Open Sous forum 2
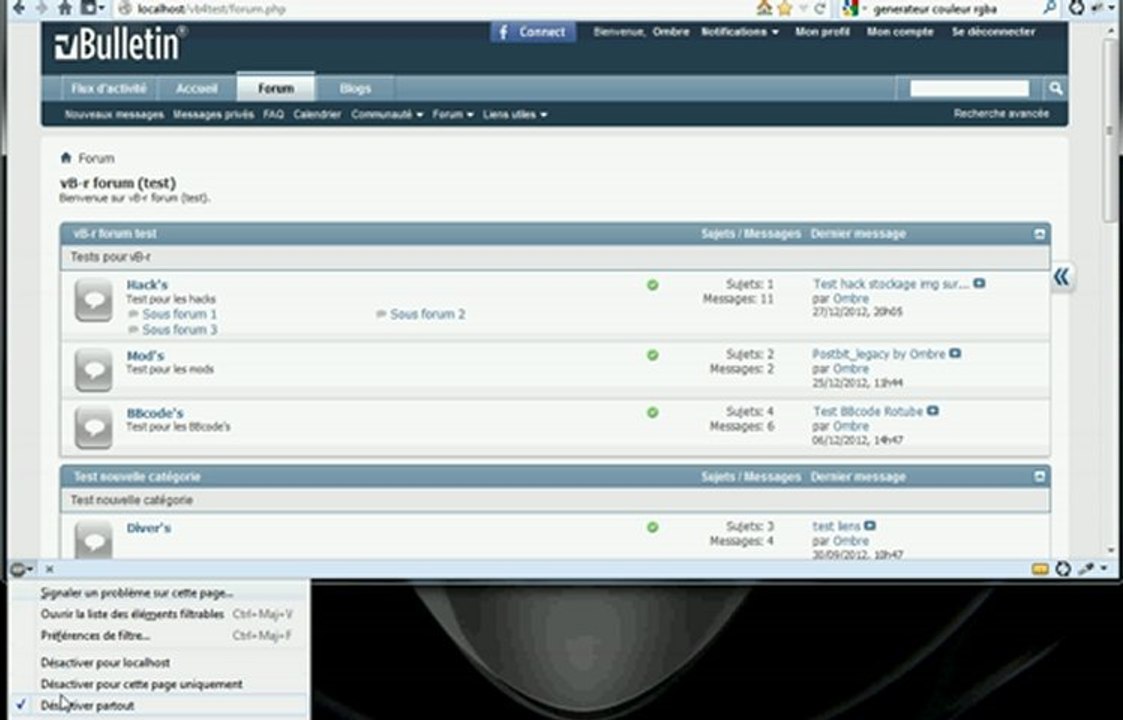 (x=428, y=315)
